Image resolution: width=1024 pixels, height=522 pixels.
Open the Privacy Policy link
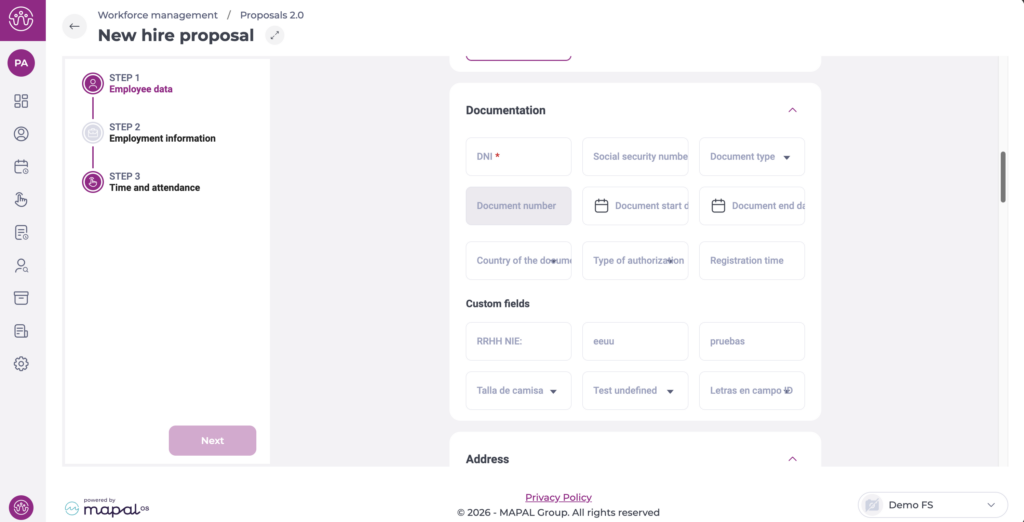coord(558,497)
